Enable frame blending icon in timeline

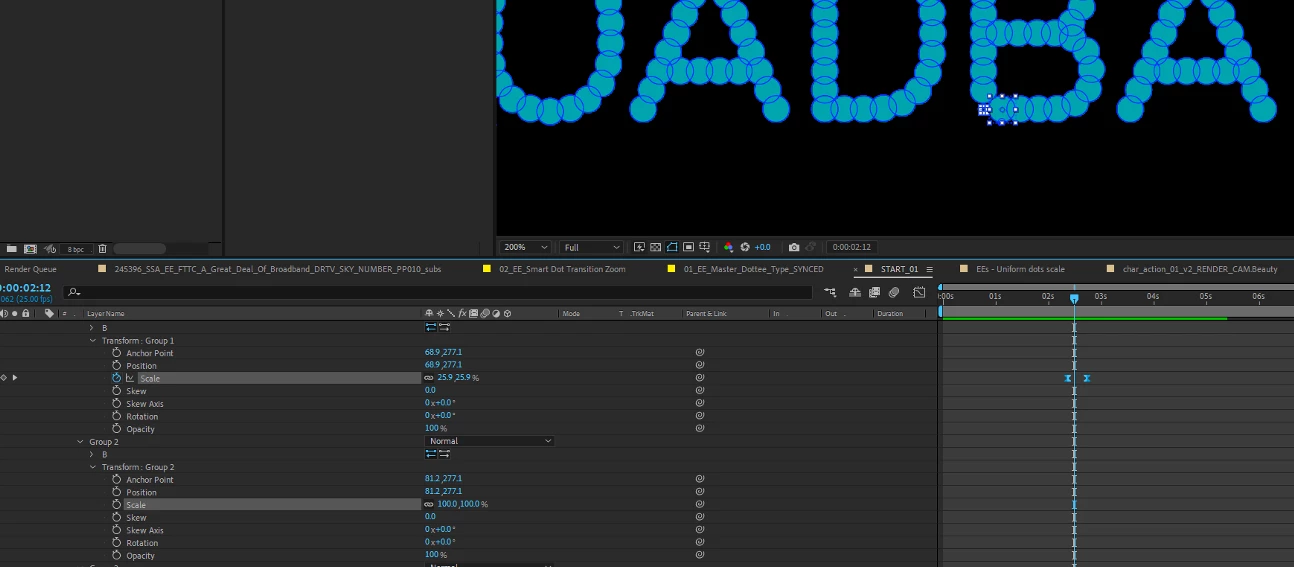(x=874, y=292)
